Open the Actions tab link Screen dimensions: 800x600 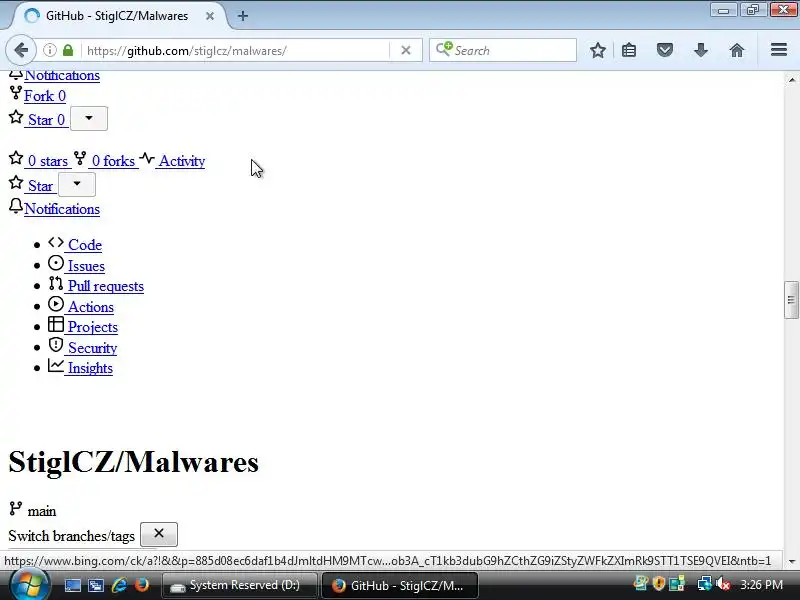click(91, 307)
